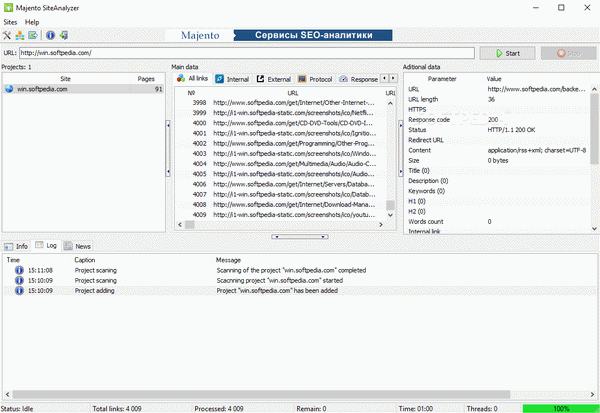Click the URL column header in Main data
Image resolution: width=600 pixels, height=413 pixels.
pyautogui.click(x=293, y=93)
